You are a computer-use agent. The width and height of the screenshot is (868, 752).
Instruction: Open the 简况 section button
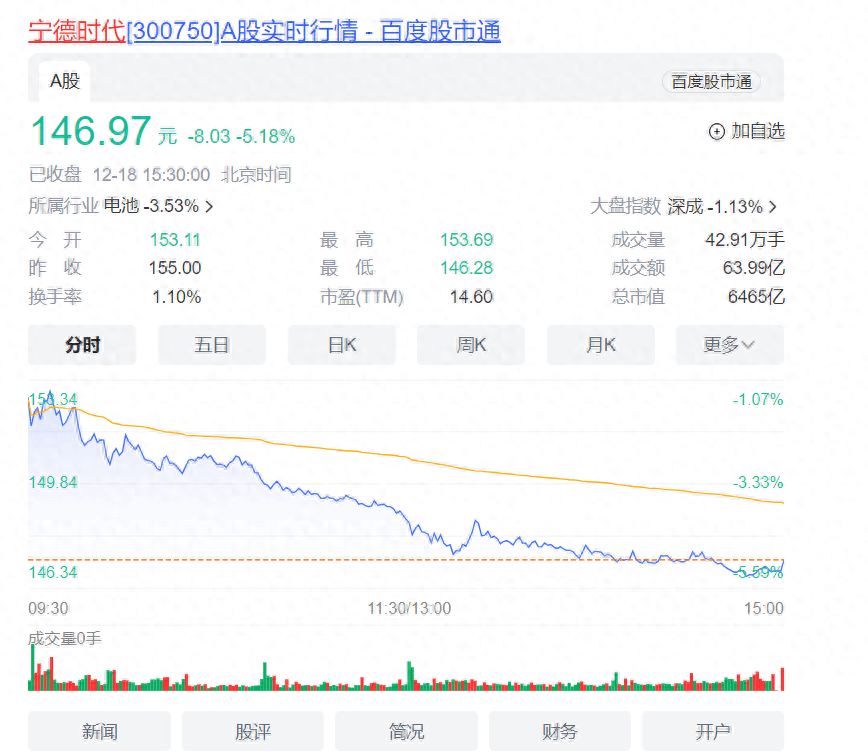click(406, 732)
